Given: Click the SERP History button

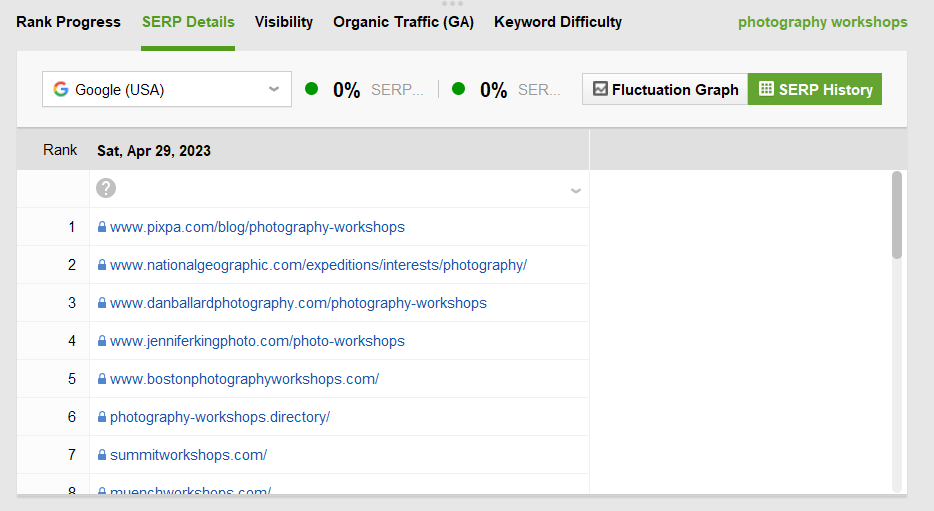Looking at the screenshot, I should click(x=815, y=89).
